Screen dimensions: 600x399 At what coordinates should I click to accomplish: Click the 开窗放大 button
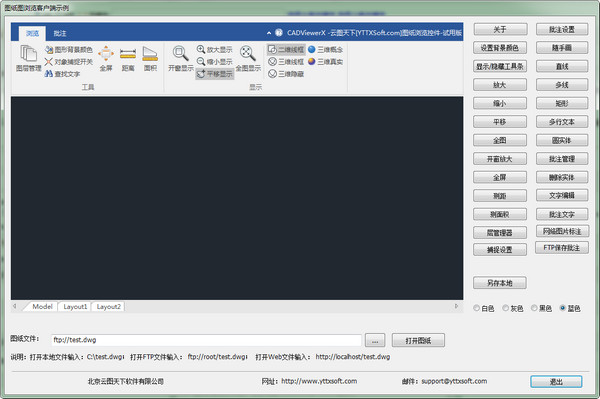click(500, 158)
